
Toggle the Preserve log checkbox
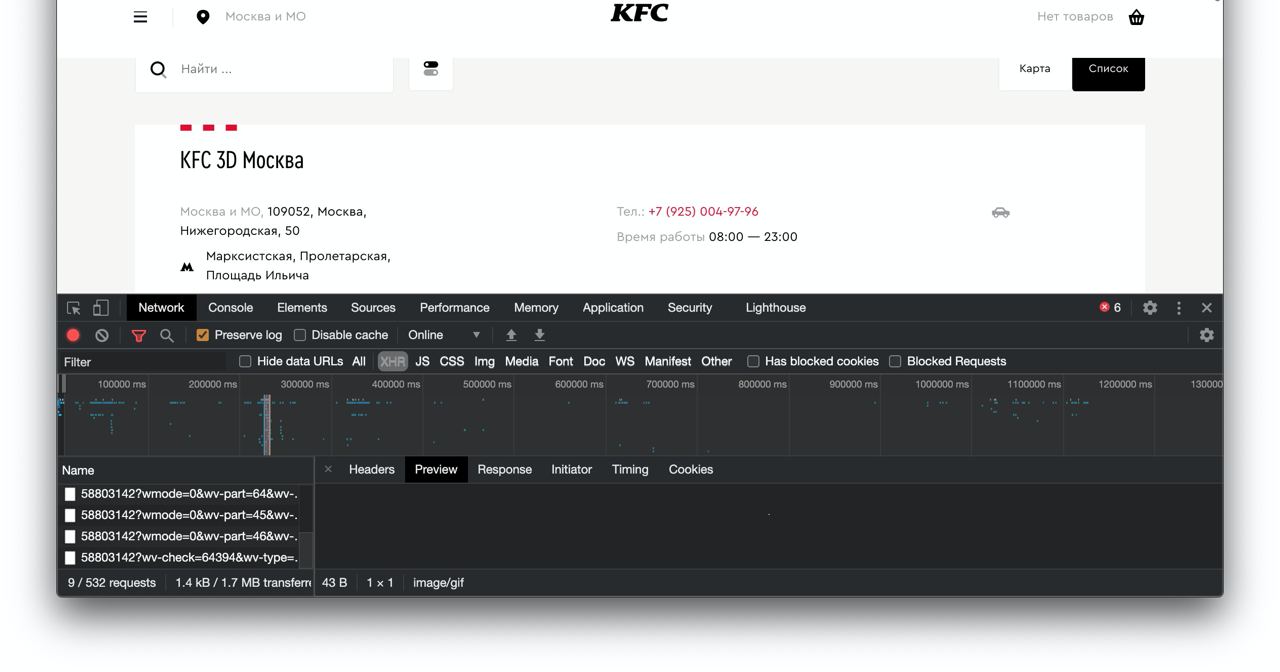pyautogui.click(x=202, y=335)
